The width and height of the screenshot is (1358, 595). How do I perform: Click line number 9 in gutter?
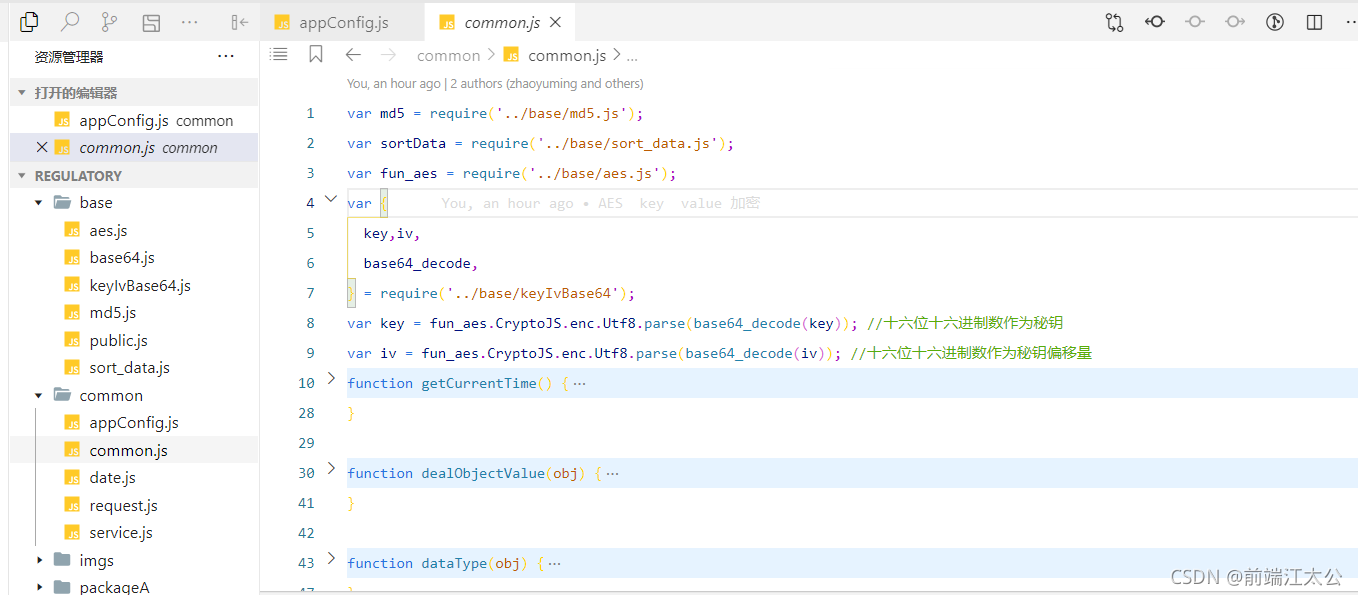tap(310, 353)
